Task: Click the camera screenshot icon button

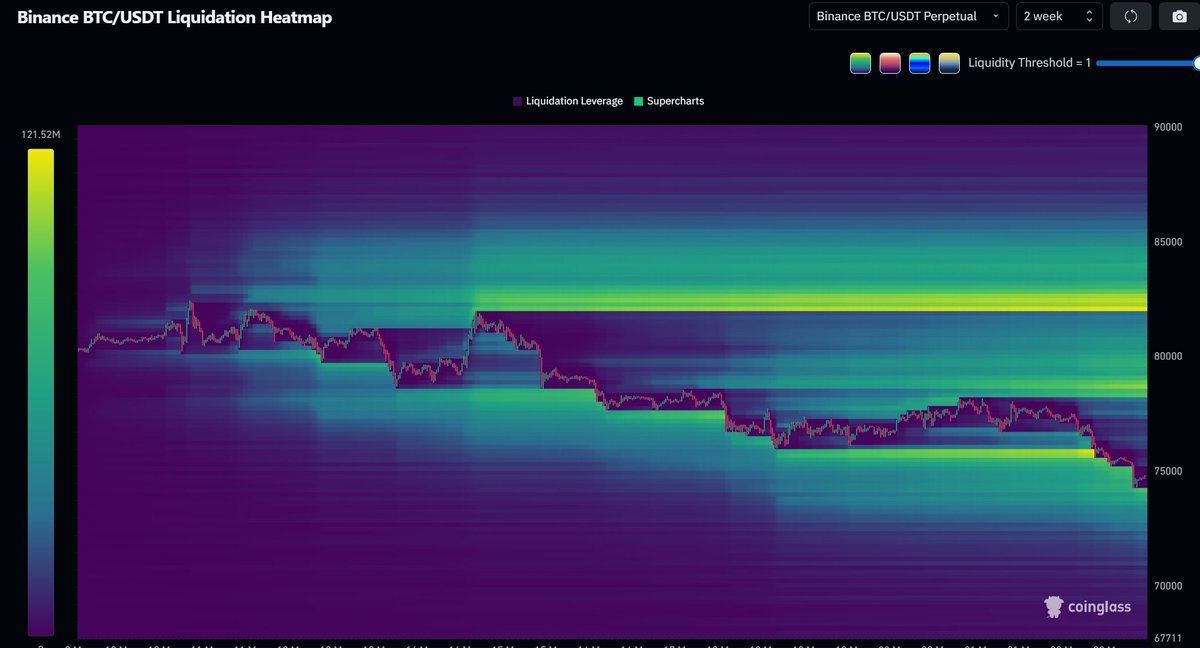Action: [x=1178, y=16]
